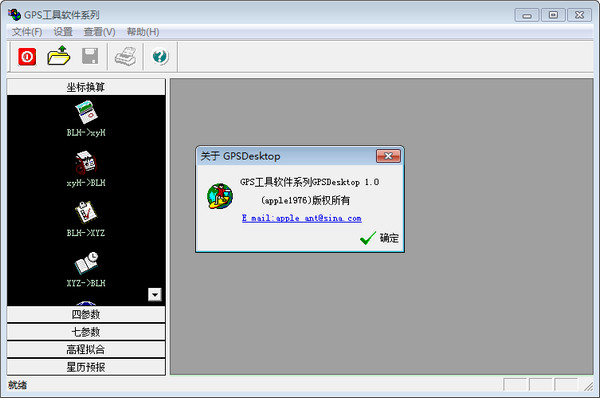The width and height of the screenshot is (600, 398).
Task: Click the printer toolbar icon
Action: tap(126, 57)
